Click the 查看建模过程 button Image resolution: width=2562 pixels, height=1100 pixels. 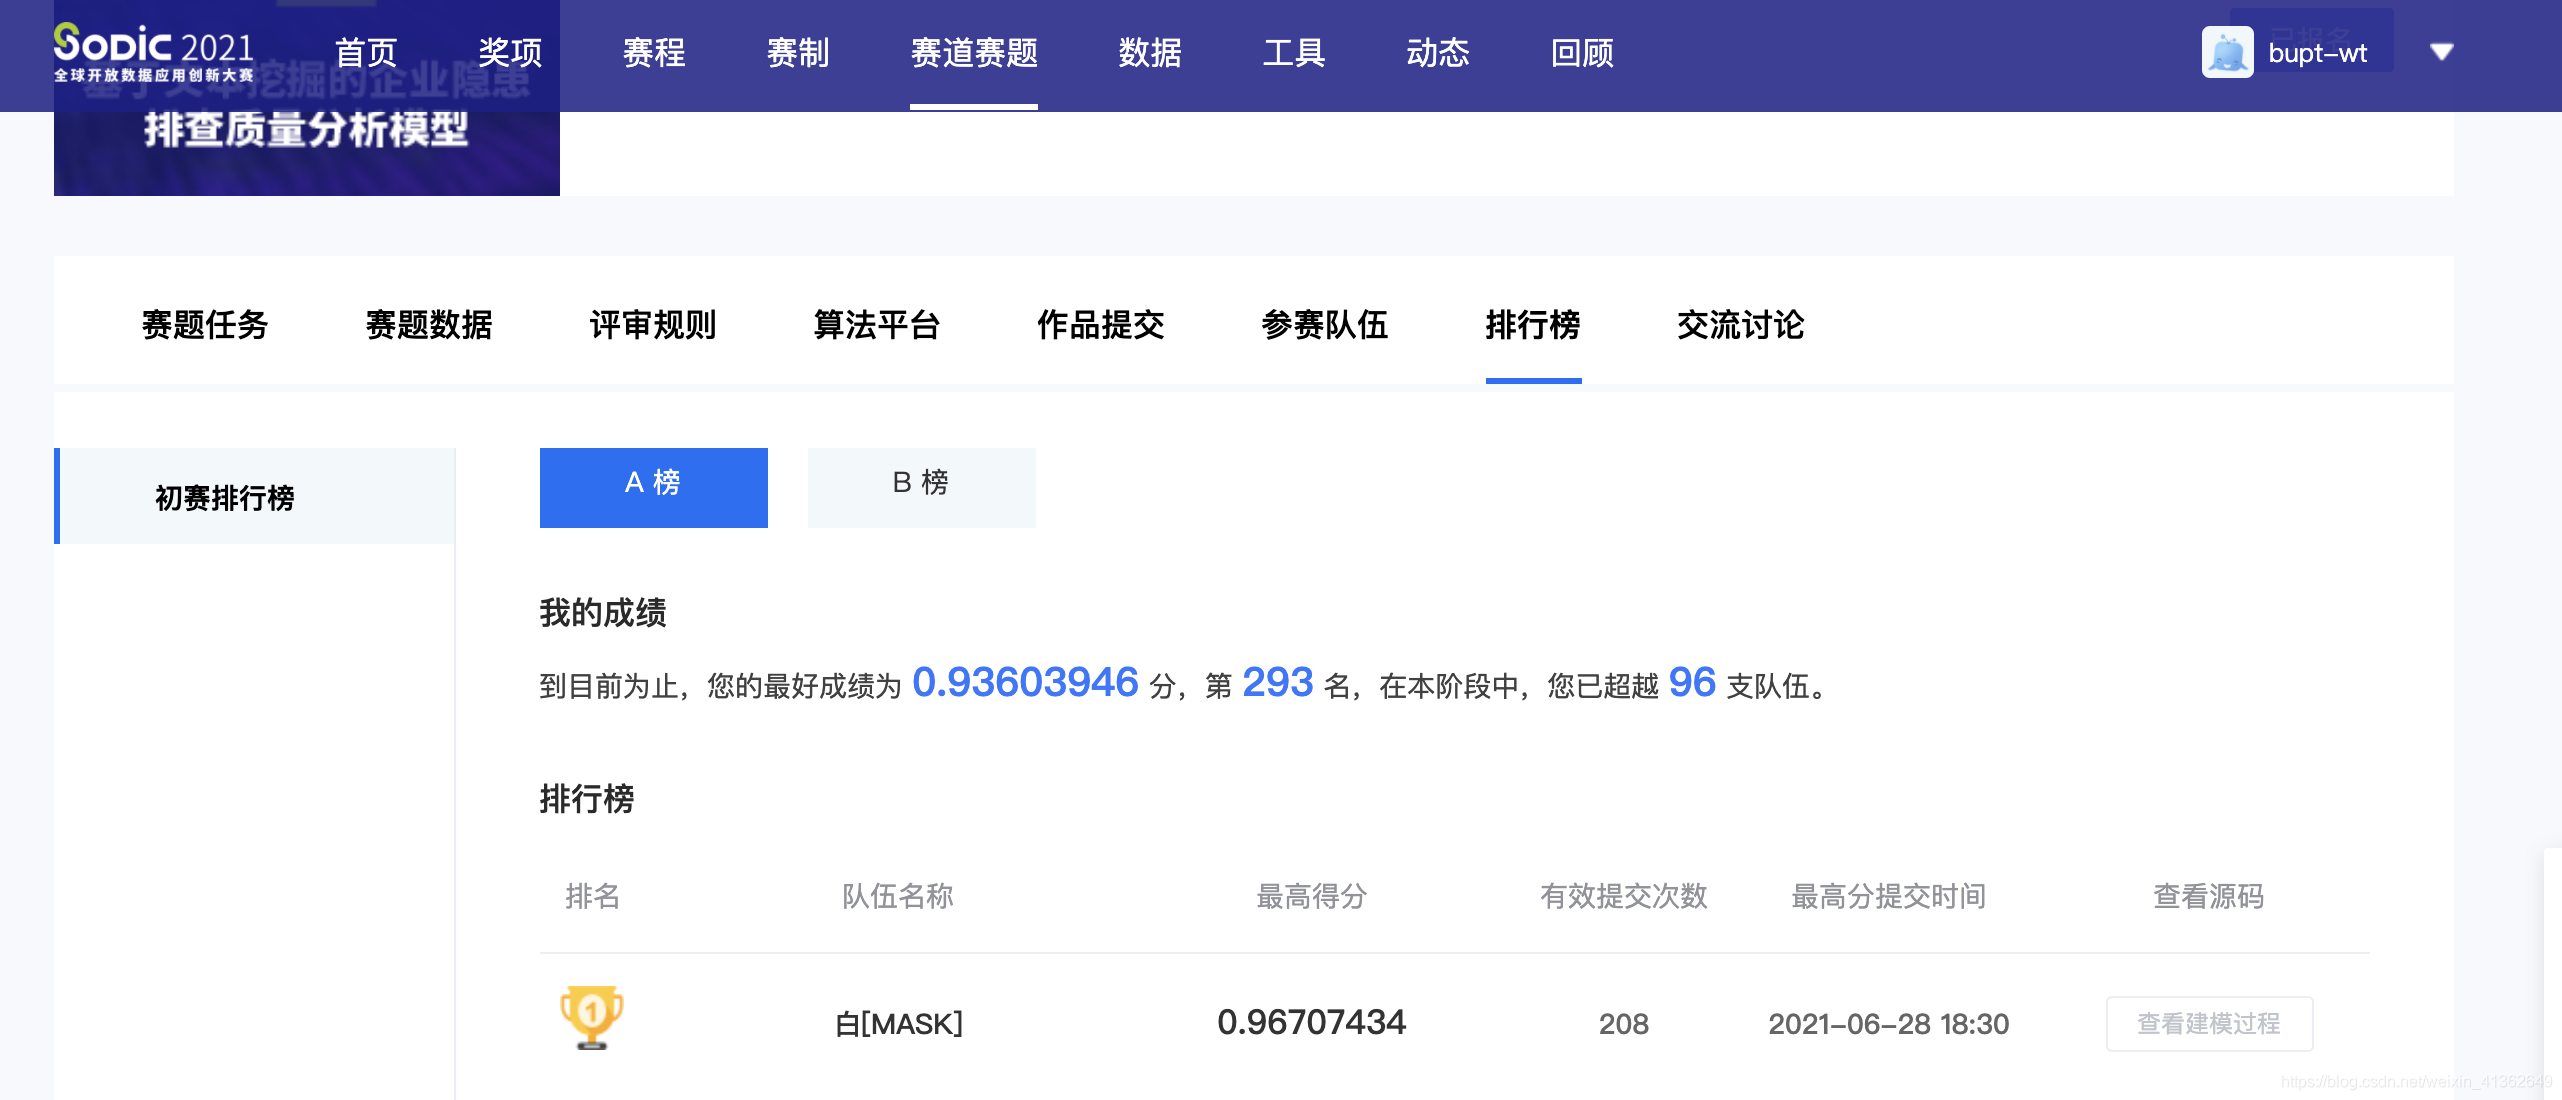pyautogui.click(x=2208, y=1023)
